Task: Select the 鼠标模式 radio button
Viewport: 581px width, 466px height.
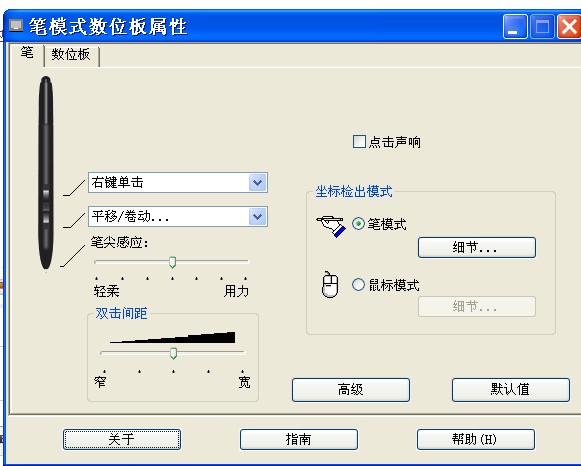Action: tap(358, 284)
